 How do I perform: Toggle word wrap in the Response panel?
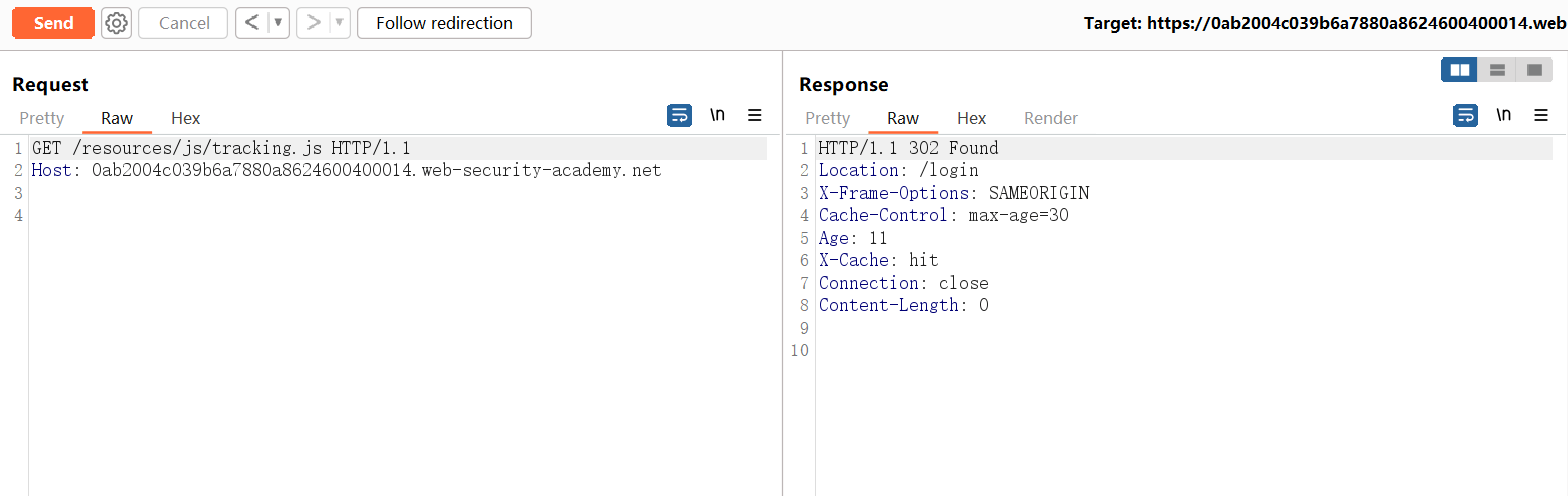[1465, 116]
